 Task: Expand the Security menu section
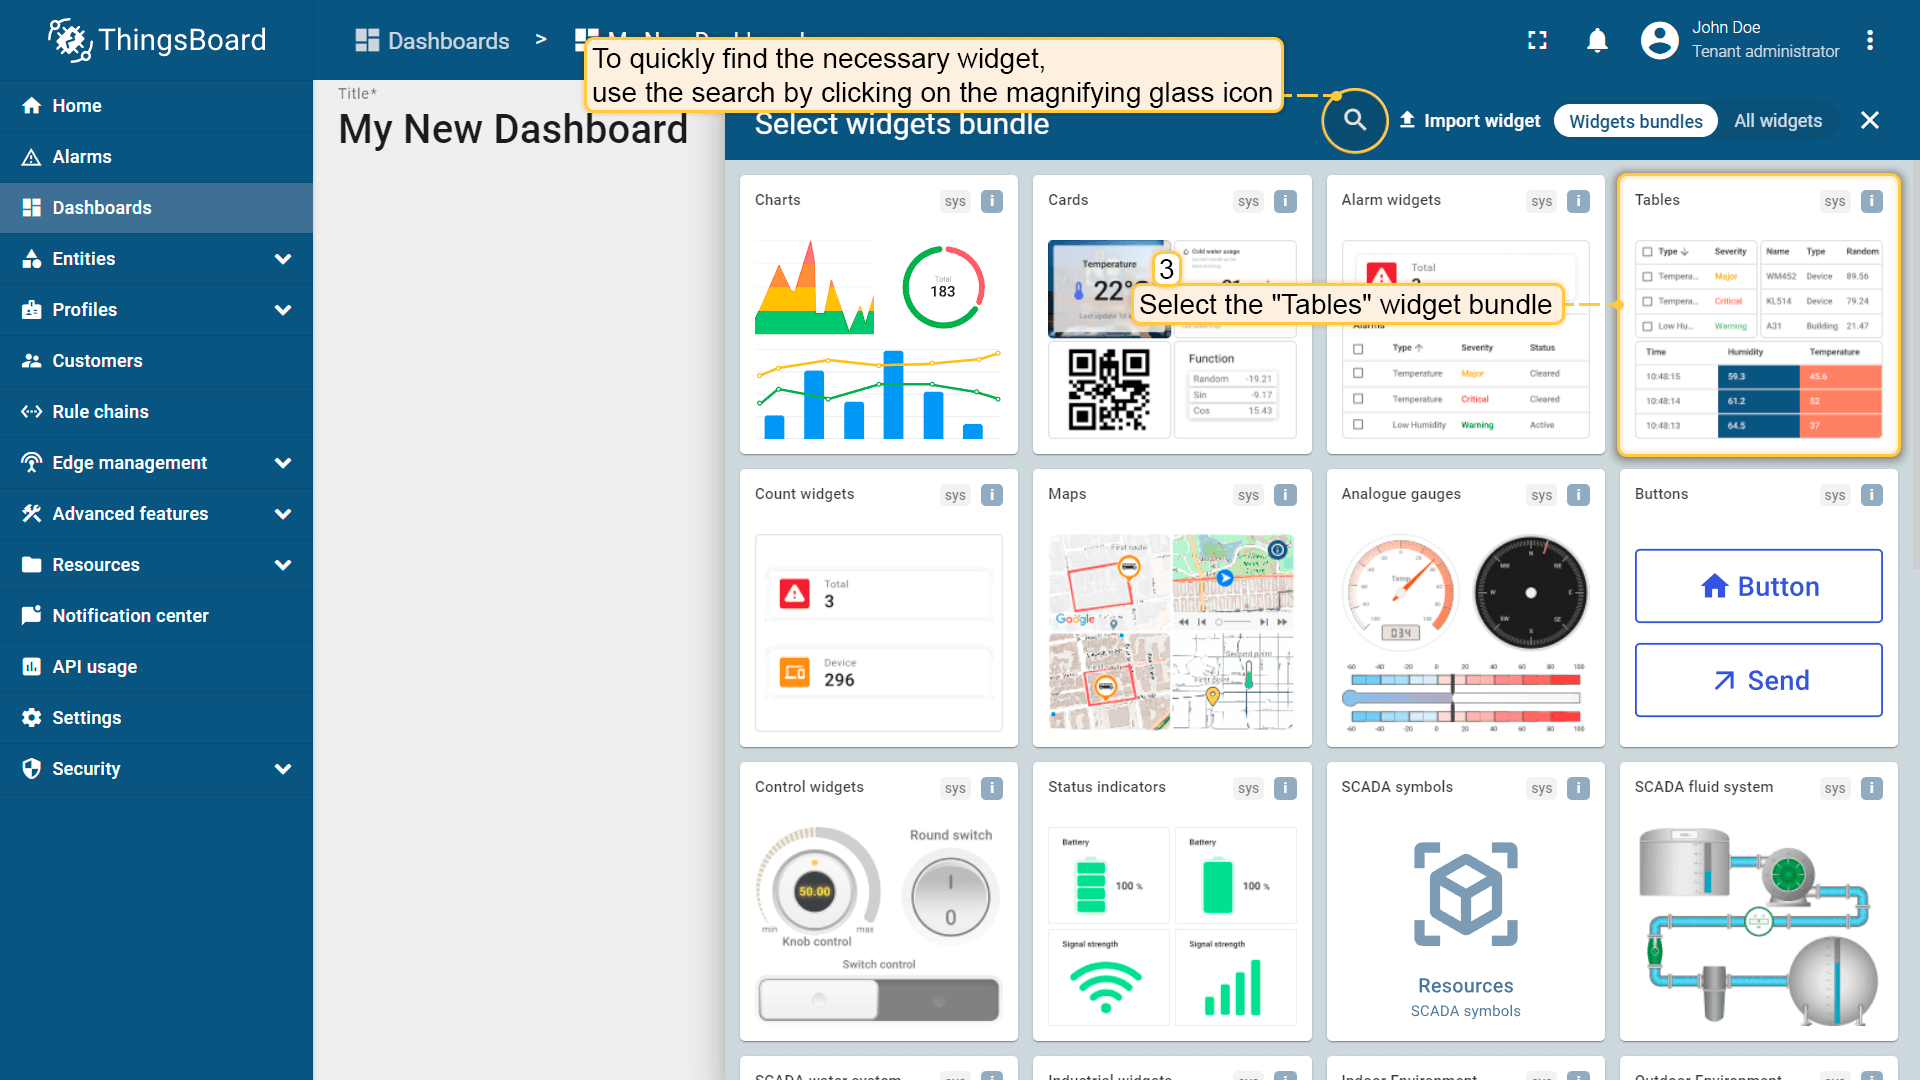[283, 769]
